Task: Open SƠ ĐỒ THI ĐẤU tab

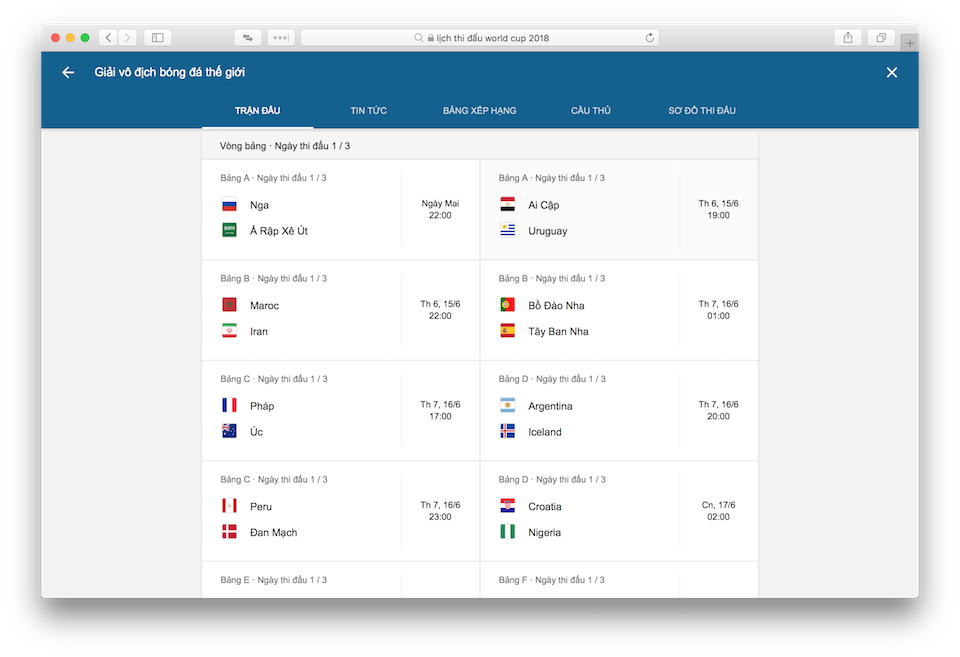Action: coord(702,110)
